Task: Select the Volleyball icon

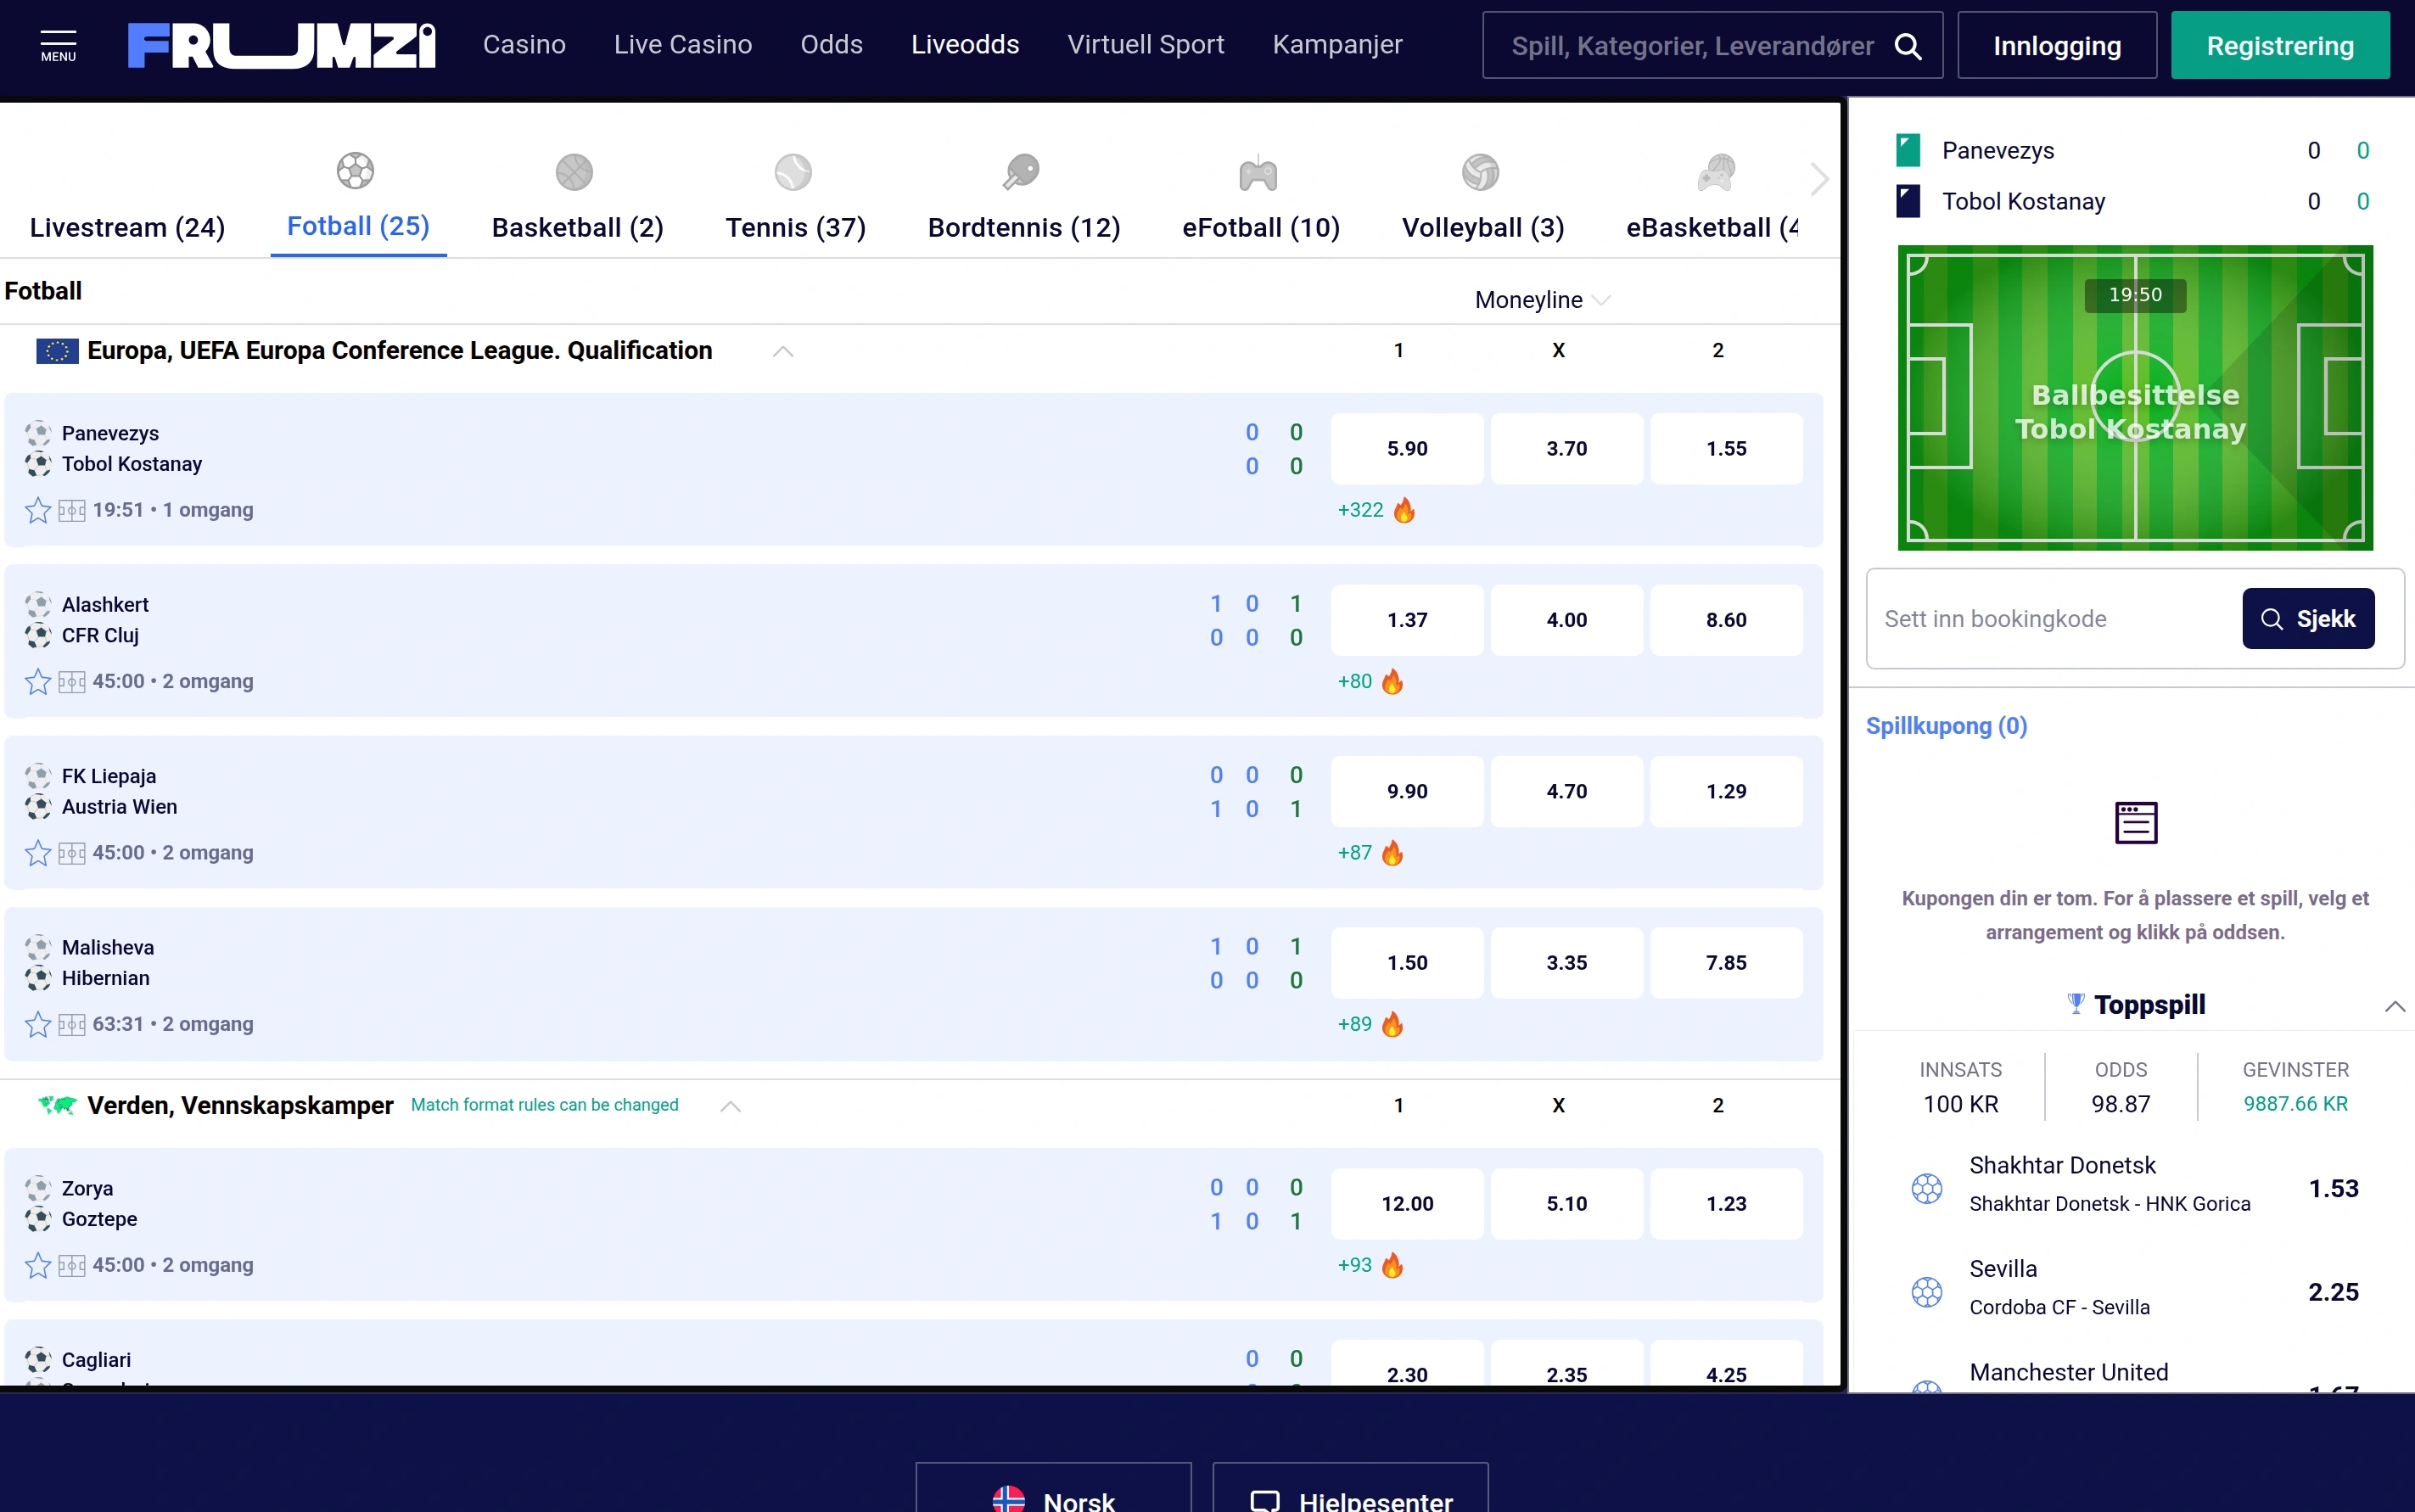Action: point(1480,172)
